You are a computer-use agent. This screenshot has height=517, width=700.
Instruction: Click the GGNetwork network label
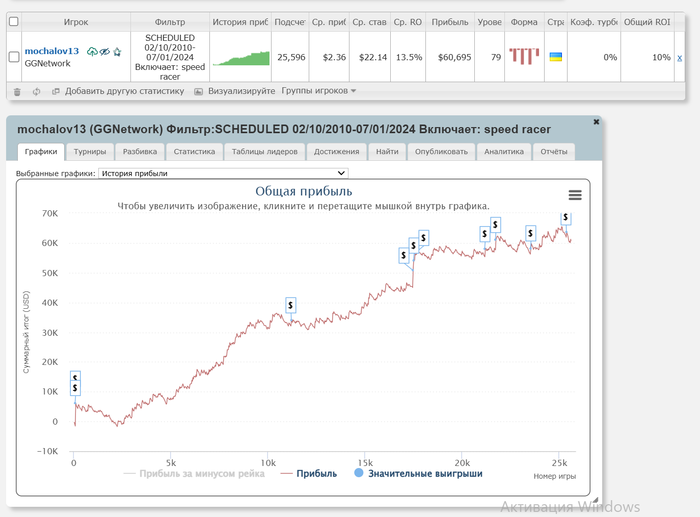coord(48,63)
